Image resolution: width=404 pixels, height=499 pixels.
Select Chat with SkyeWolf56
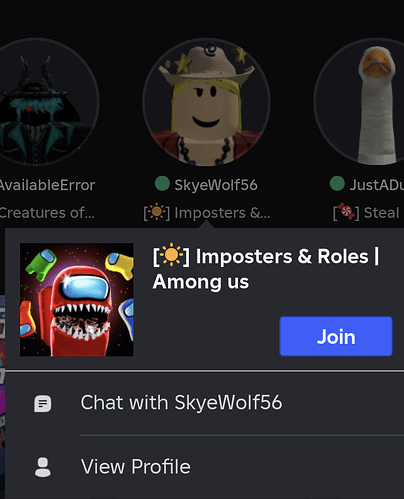(205, 403)
